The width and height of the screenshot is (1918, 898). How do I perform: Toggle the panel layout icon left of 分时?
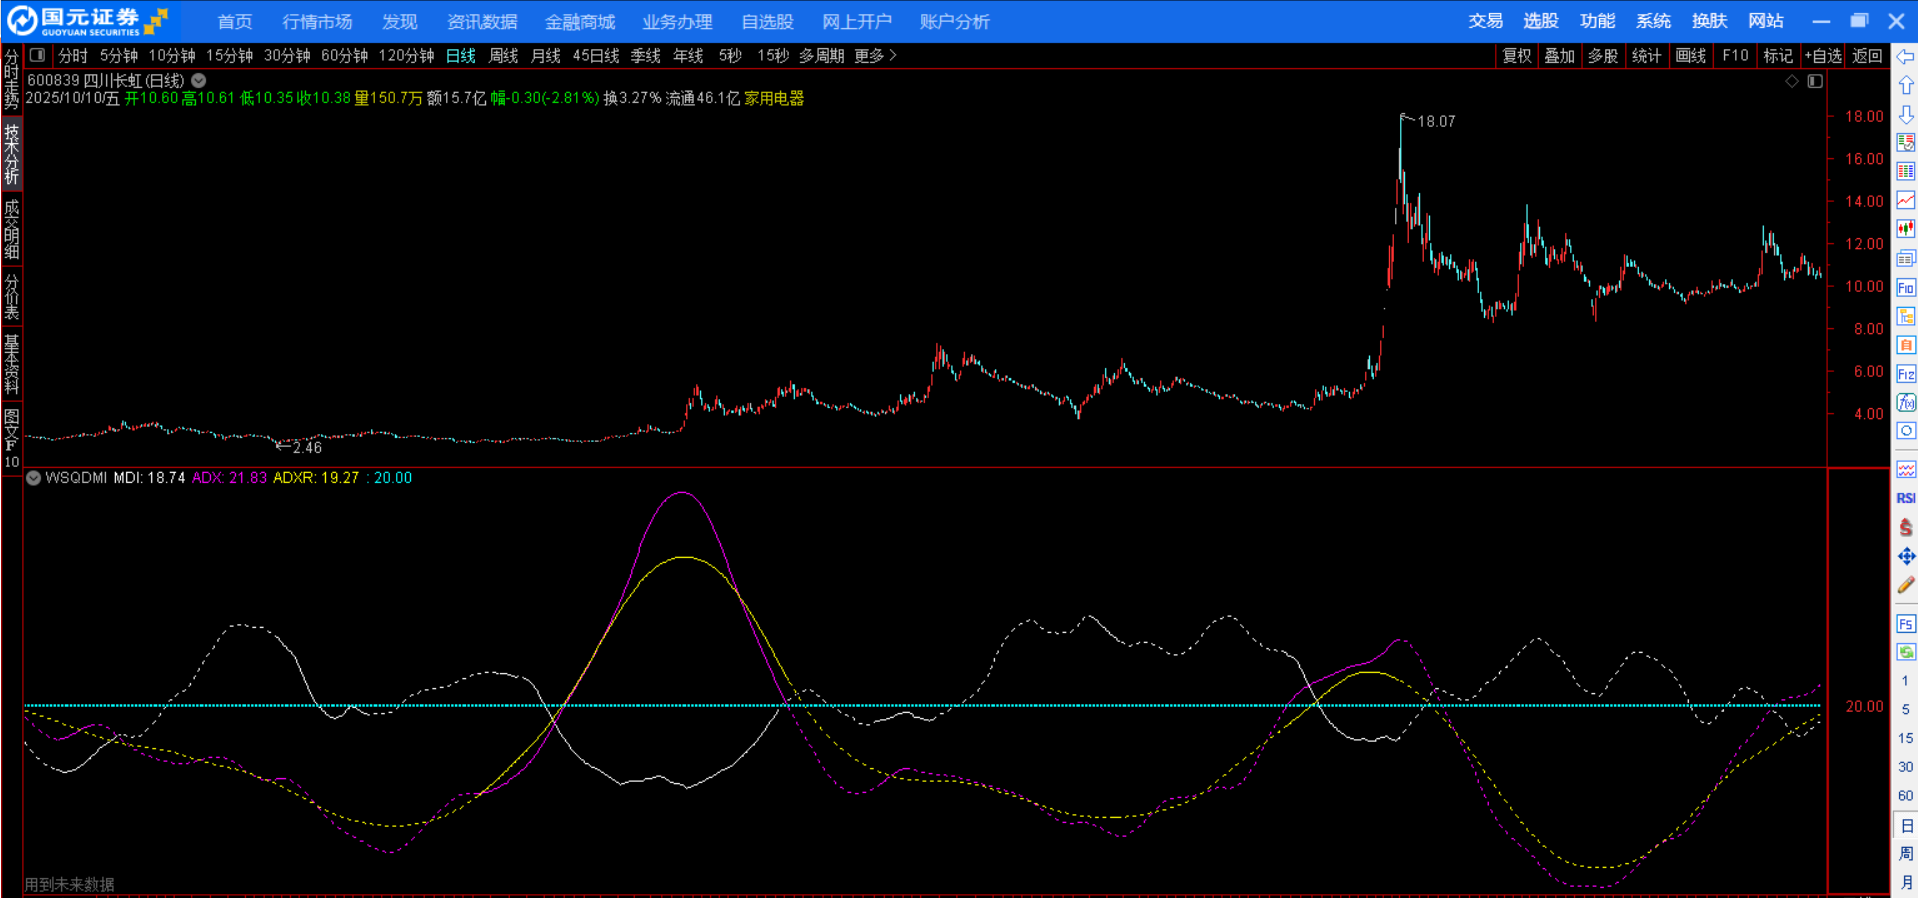pyautogui.click(x=37, y=56)
